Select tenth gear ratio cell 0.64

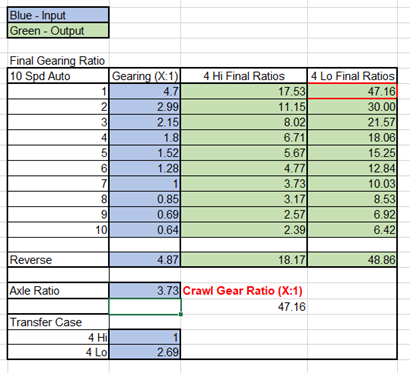click(x=145, y=230)
